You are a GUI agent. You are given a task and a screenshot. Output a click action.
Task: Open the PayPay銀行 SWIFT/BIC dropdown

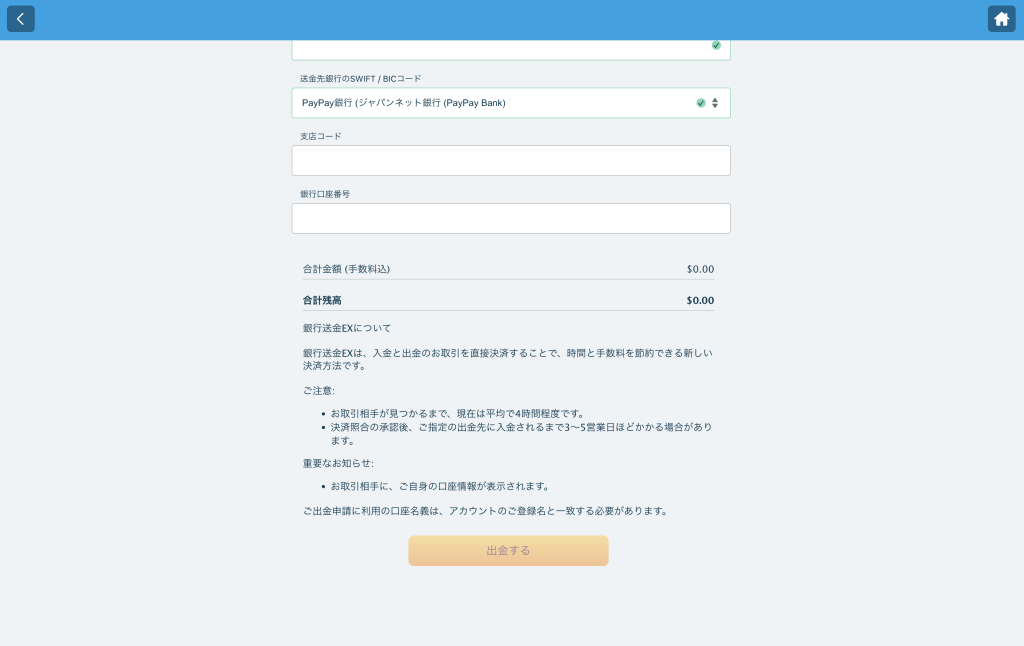tap(511, 103)
